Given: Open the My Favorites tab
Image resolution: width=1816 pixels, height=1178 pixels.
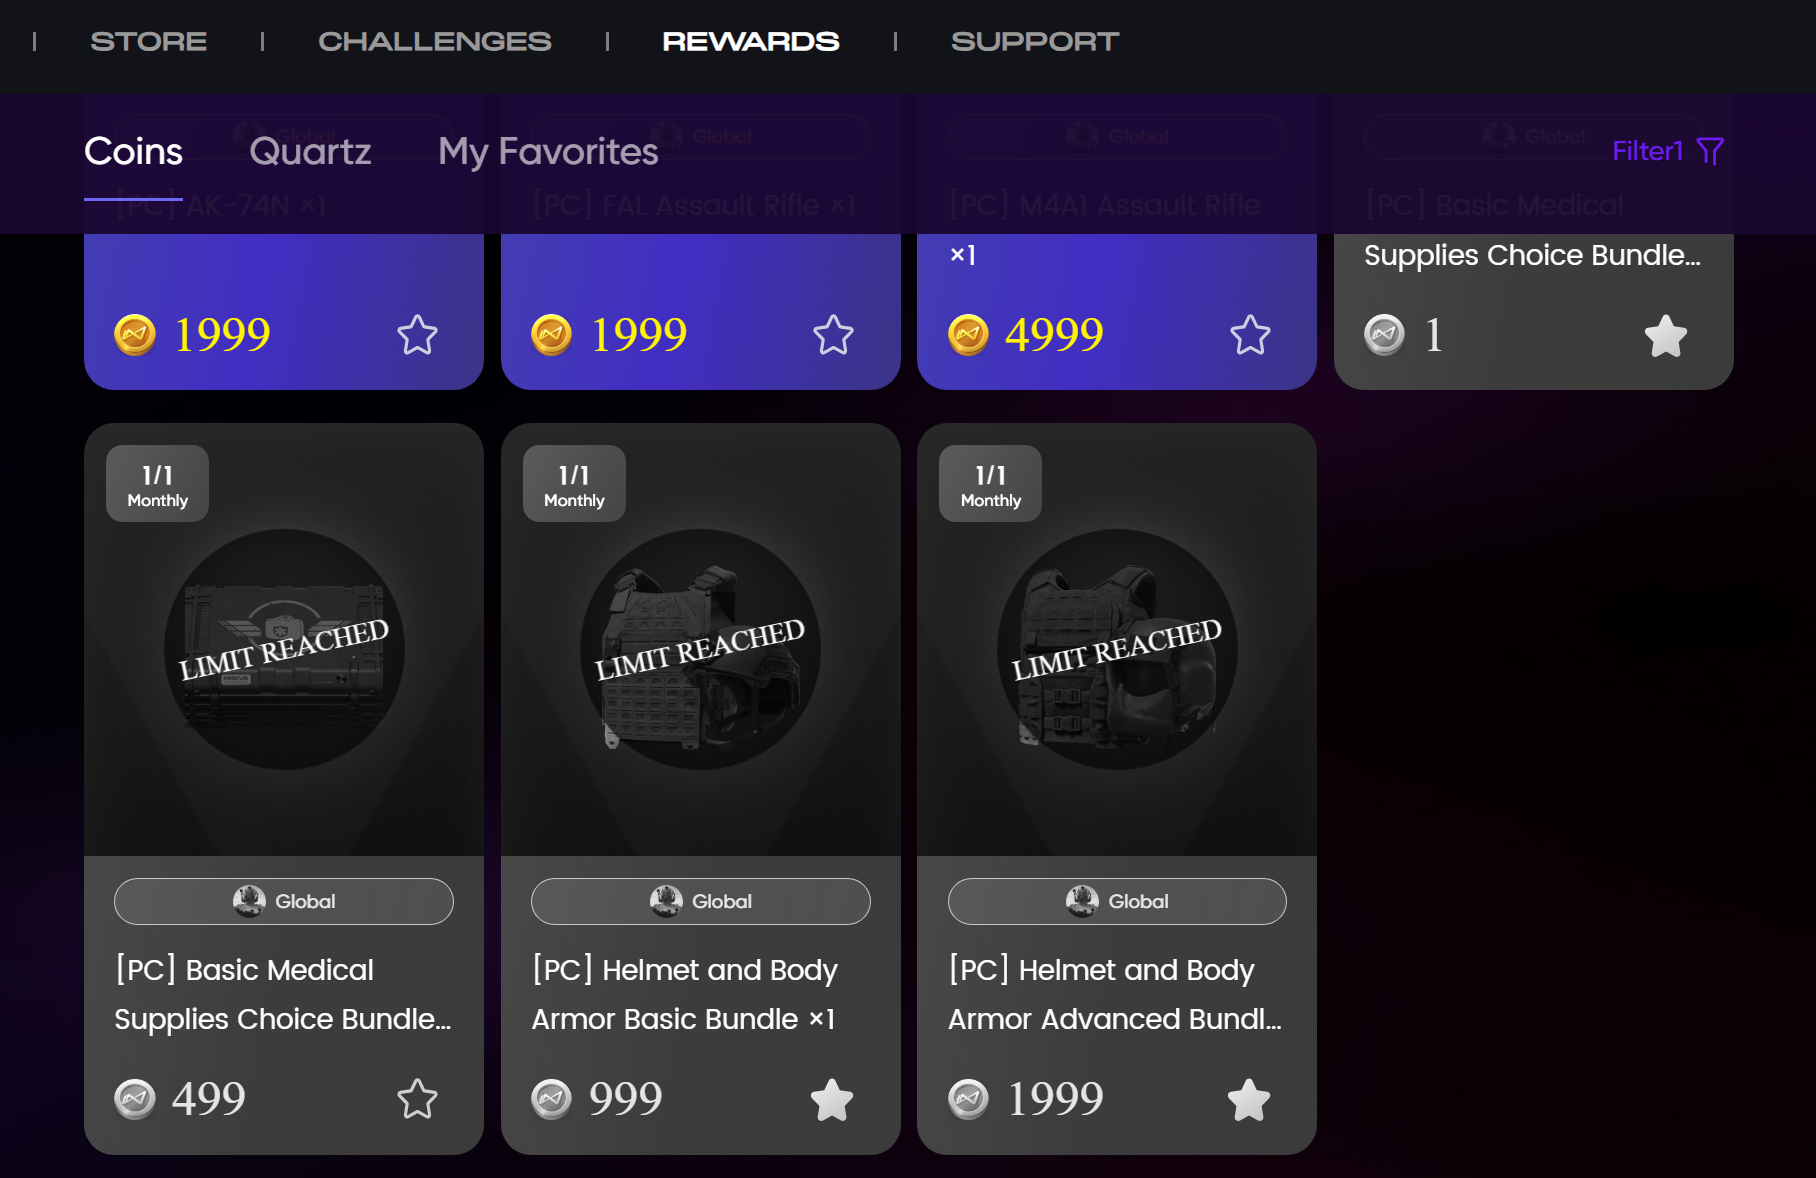Looking at the screenshot, I should pyautogui.click(x=548, y=151).
